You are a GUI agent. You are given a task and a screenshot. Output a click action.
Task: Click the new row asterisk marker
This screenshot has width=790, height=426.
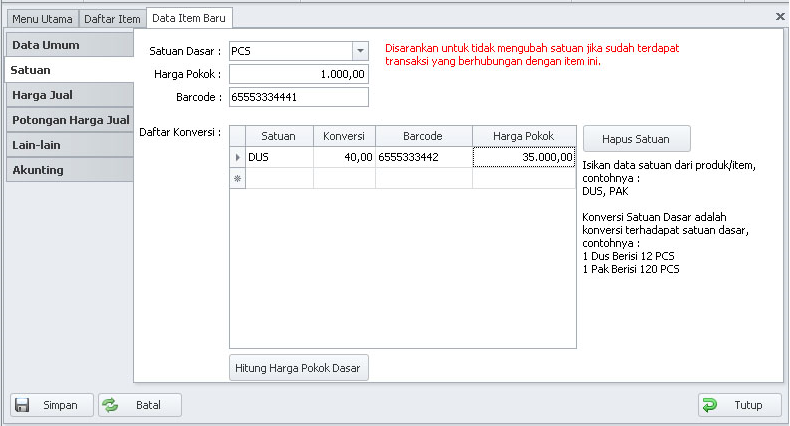[x=238, y=178]
